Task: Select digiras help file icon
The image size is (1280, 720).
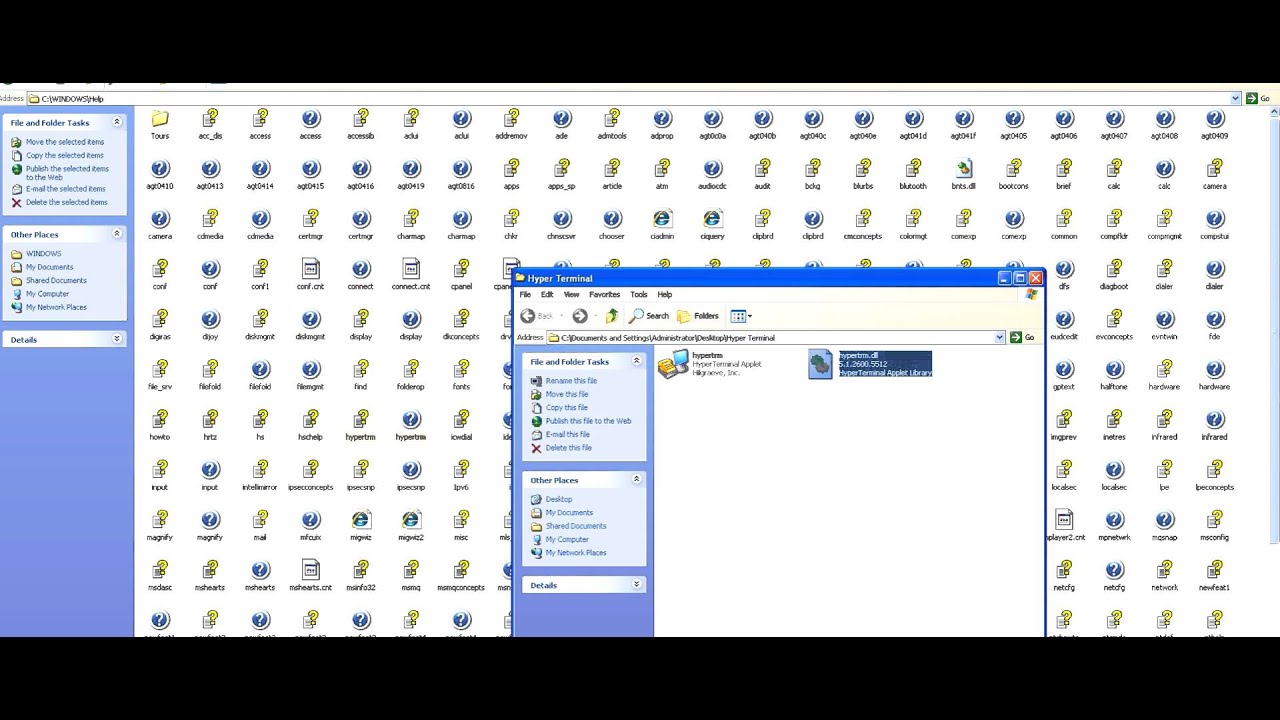Action: tap(160, 319)
